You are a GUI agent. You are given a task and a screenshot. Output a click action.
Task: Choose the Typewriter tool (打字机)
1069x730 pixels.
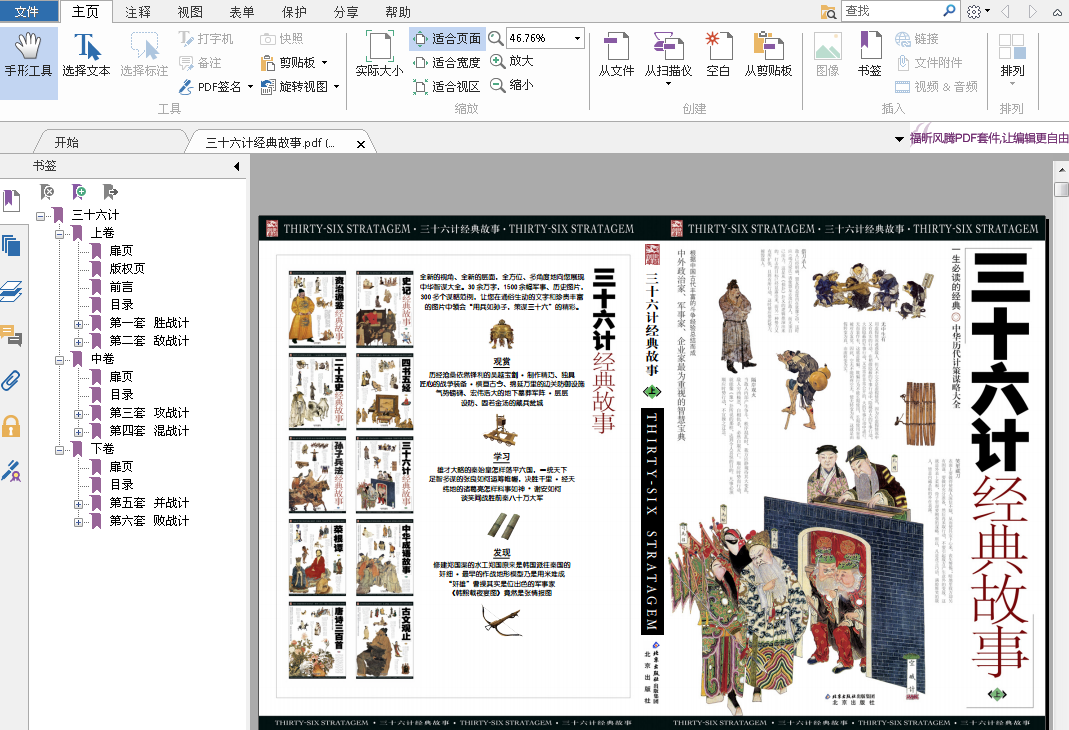[206, 39]
